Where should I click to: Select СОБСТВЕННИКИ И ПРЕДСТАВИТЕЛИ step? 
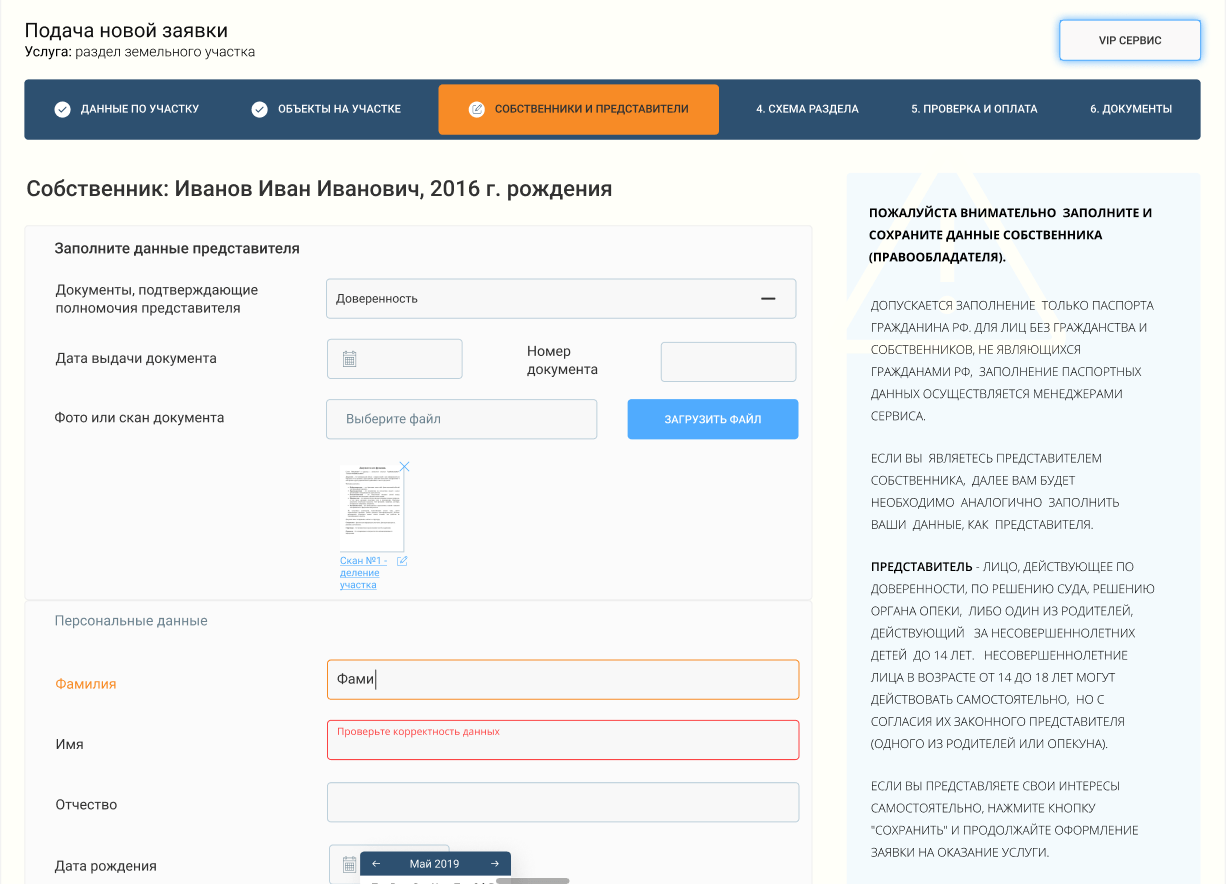click(578, 109)
